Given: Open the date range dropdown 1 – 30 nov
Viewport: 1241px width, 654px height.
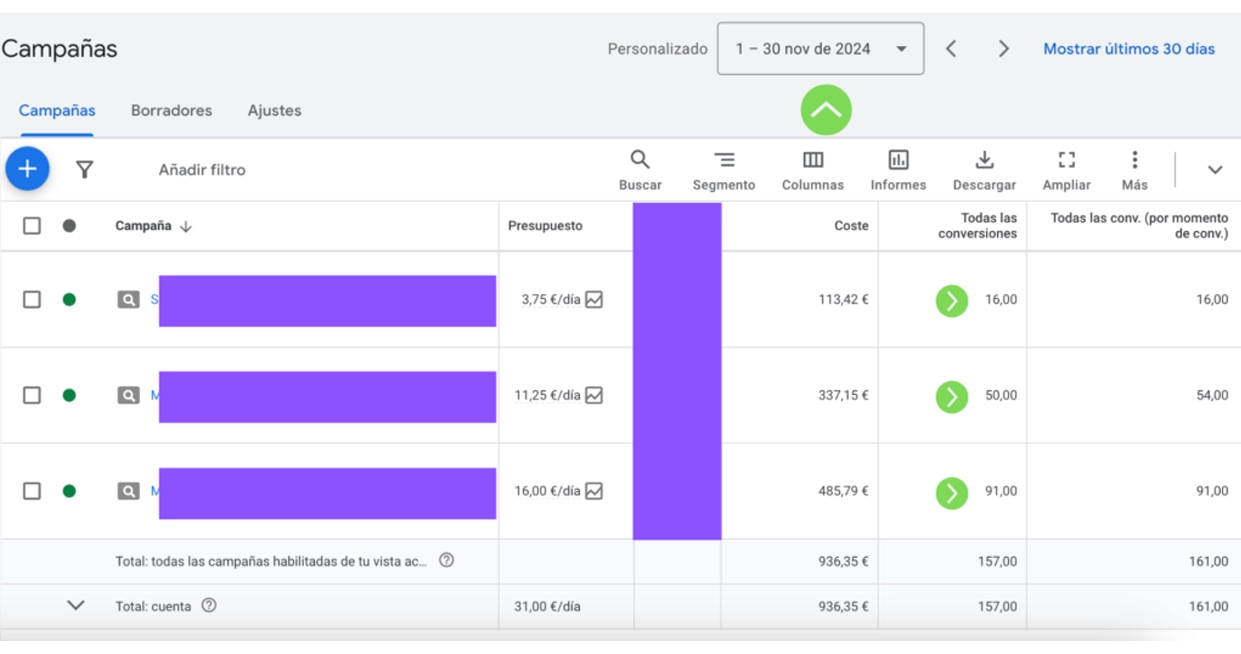Looking at the screenshot, I should coord(820,49).
